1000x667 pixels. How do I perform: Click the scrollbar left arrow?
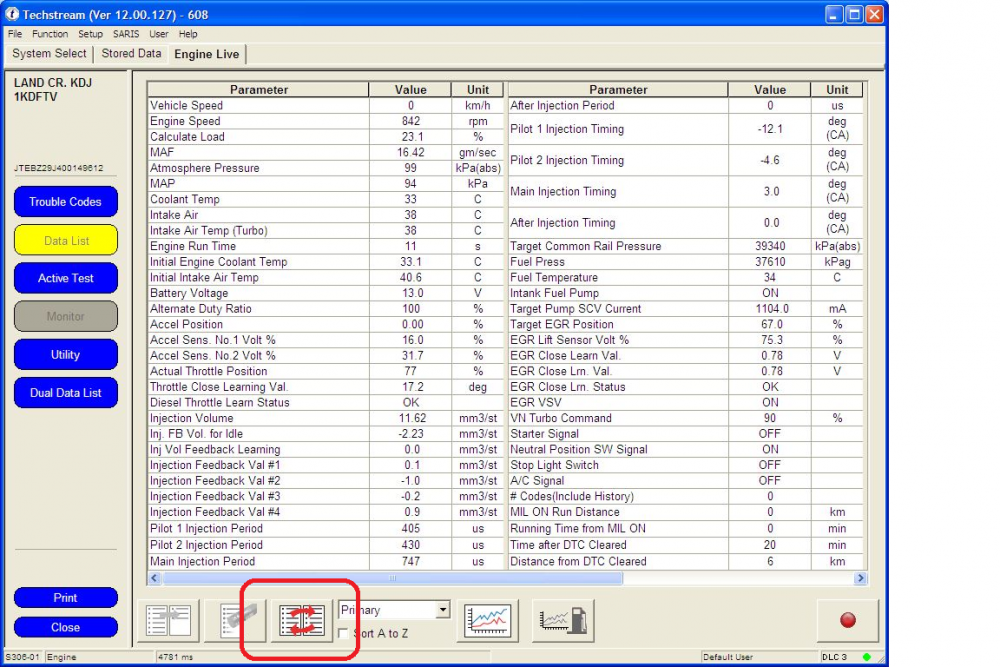click(154, 578)
